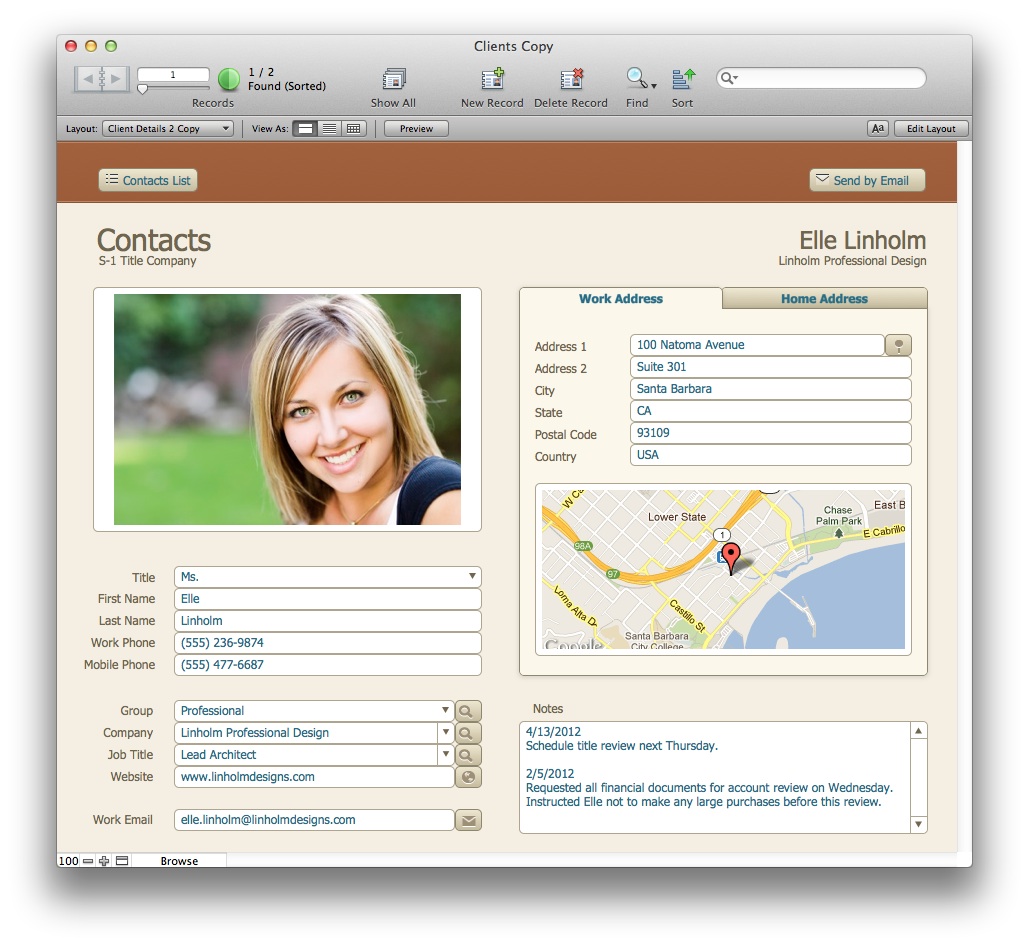Open the Find magnifier tool
Image resolution: width=1029 pixels, height=946 pixels.
635,80
